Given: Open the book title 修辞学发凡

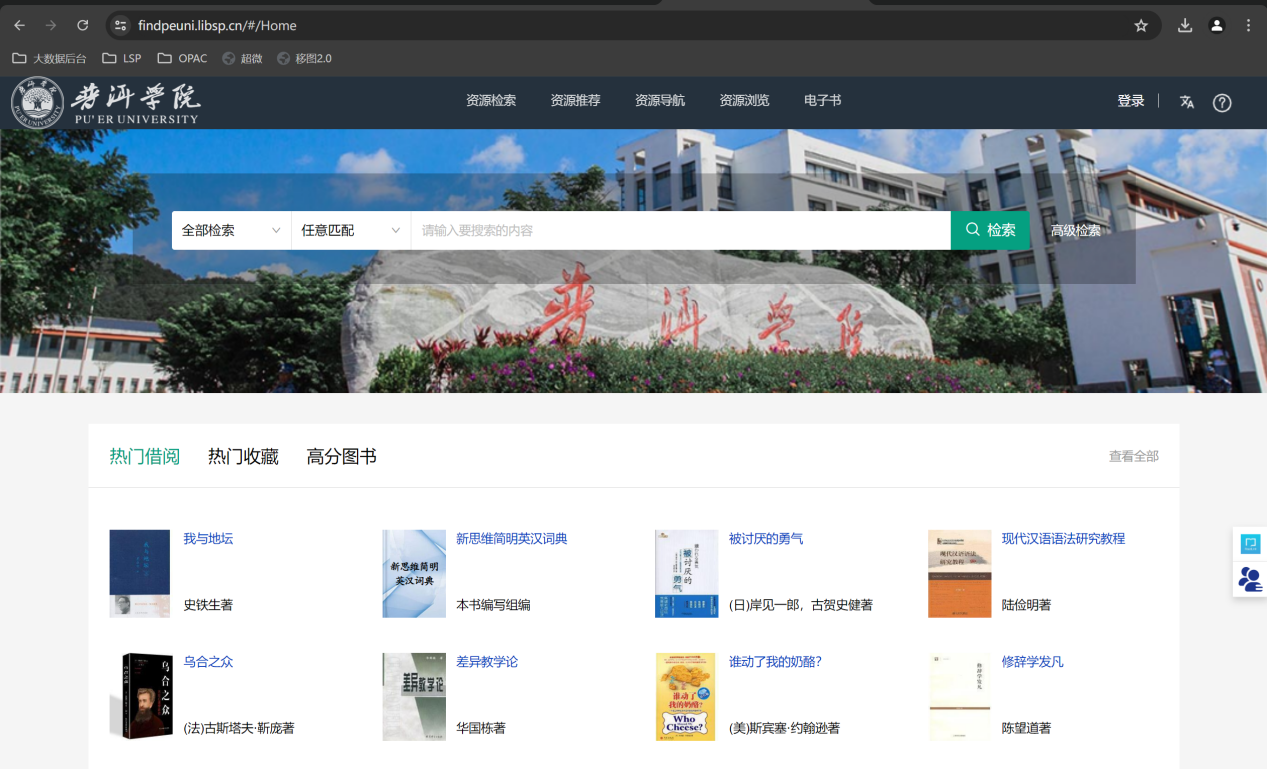Looking at the screenshot, I should pyautogui.click(x=1032, y=662).
